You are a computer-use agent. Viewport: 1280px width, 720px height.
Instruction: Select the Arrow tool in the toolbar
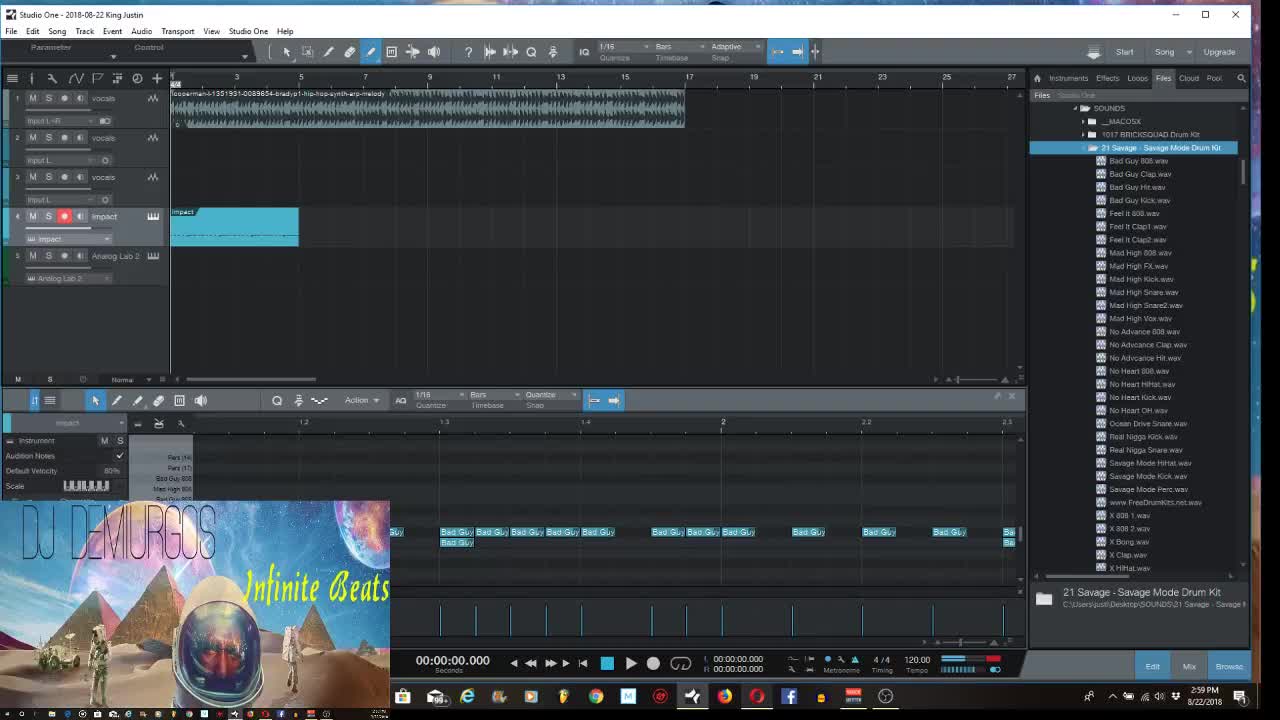pos(287,52)
